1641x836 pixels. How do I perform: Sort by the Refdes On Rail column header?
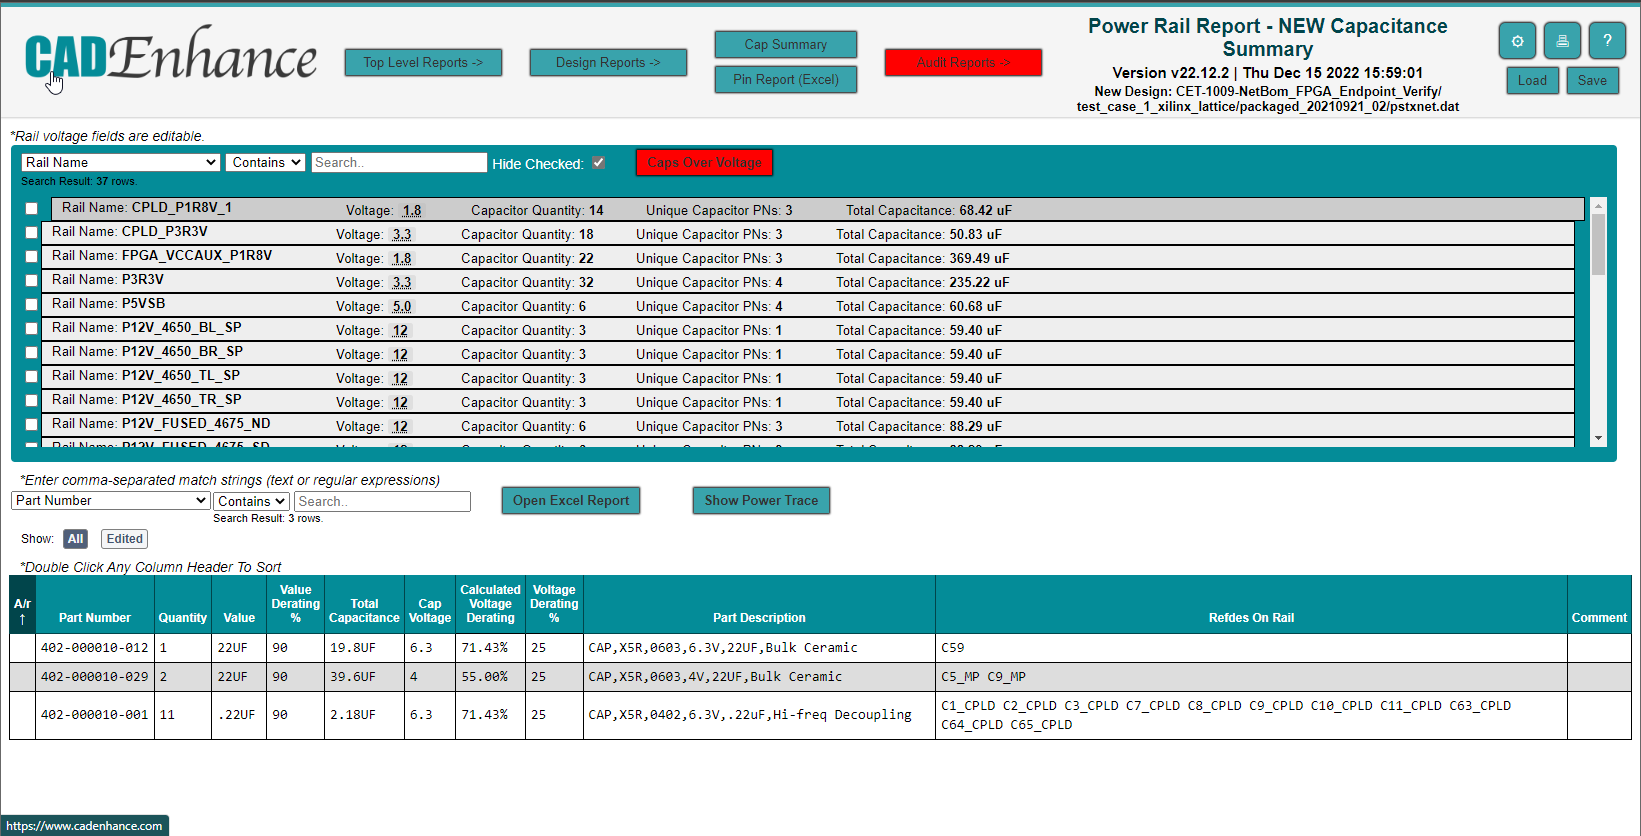pos(1251,604)
